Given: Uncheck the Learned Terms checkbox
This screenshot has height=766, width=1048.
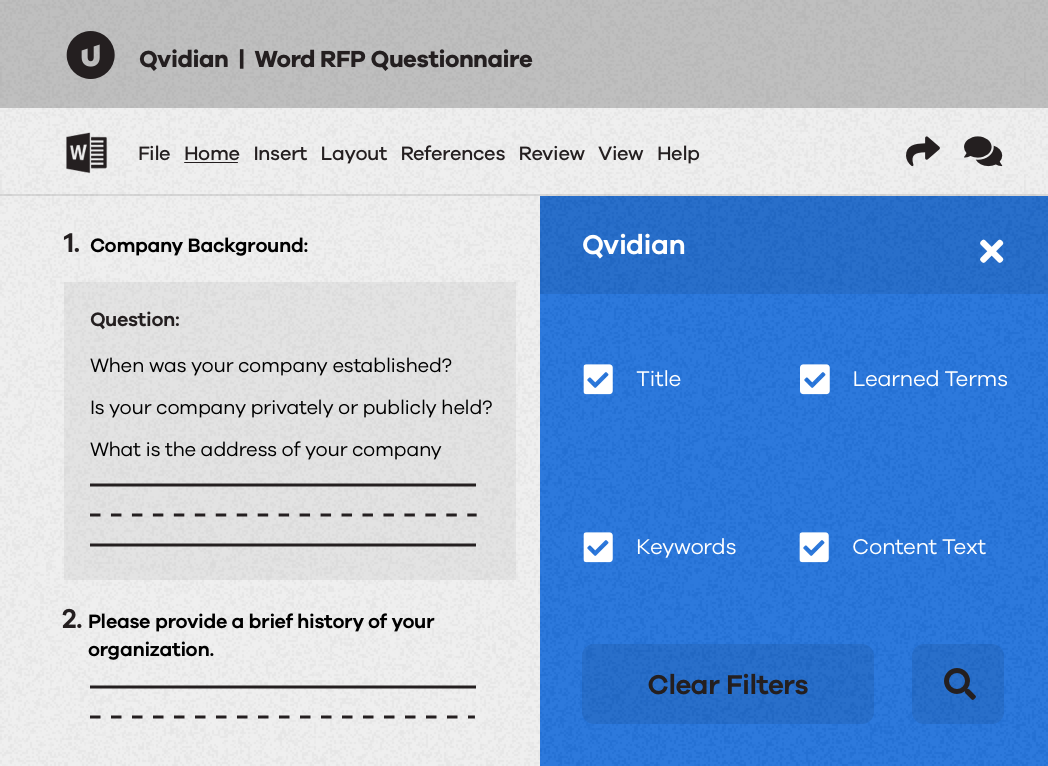Looking at the screenshot, I should (x=815, y=379).
